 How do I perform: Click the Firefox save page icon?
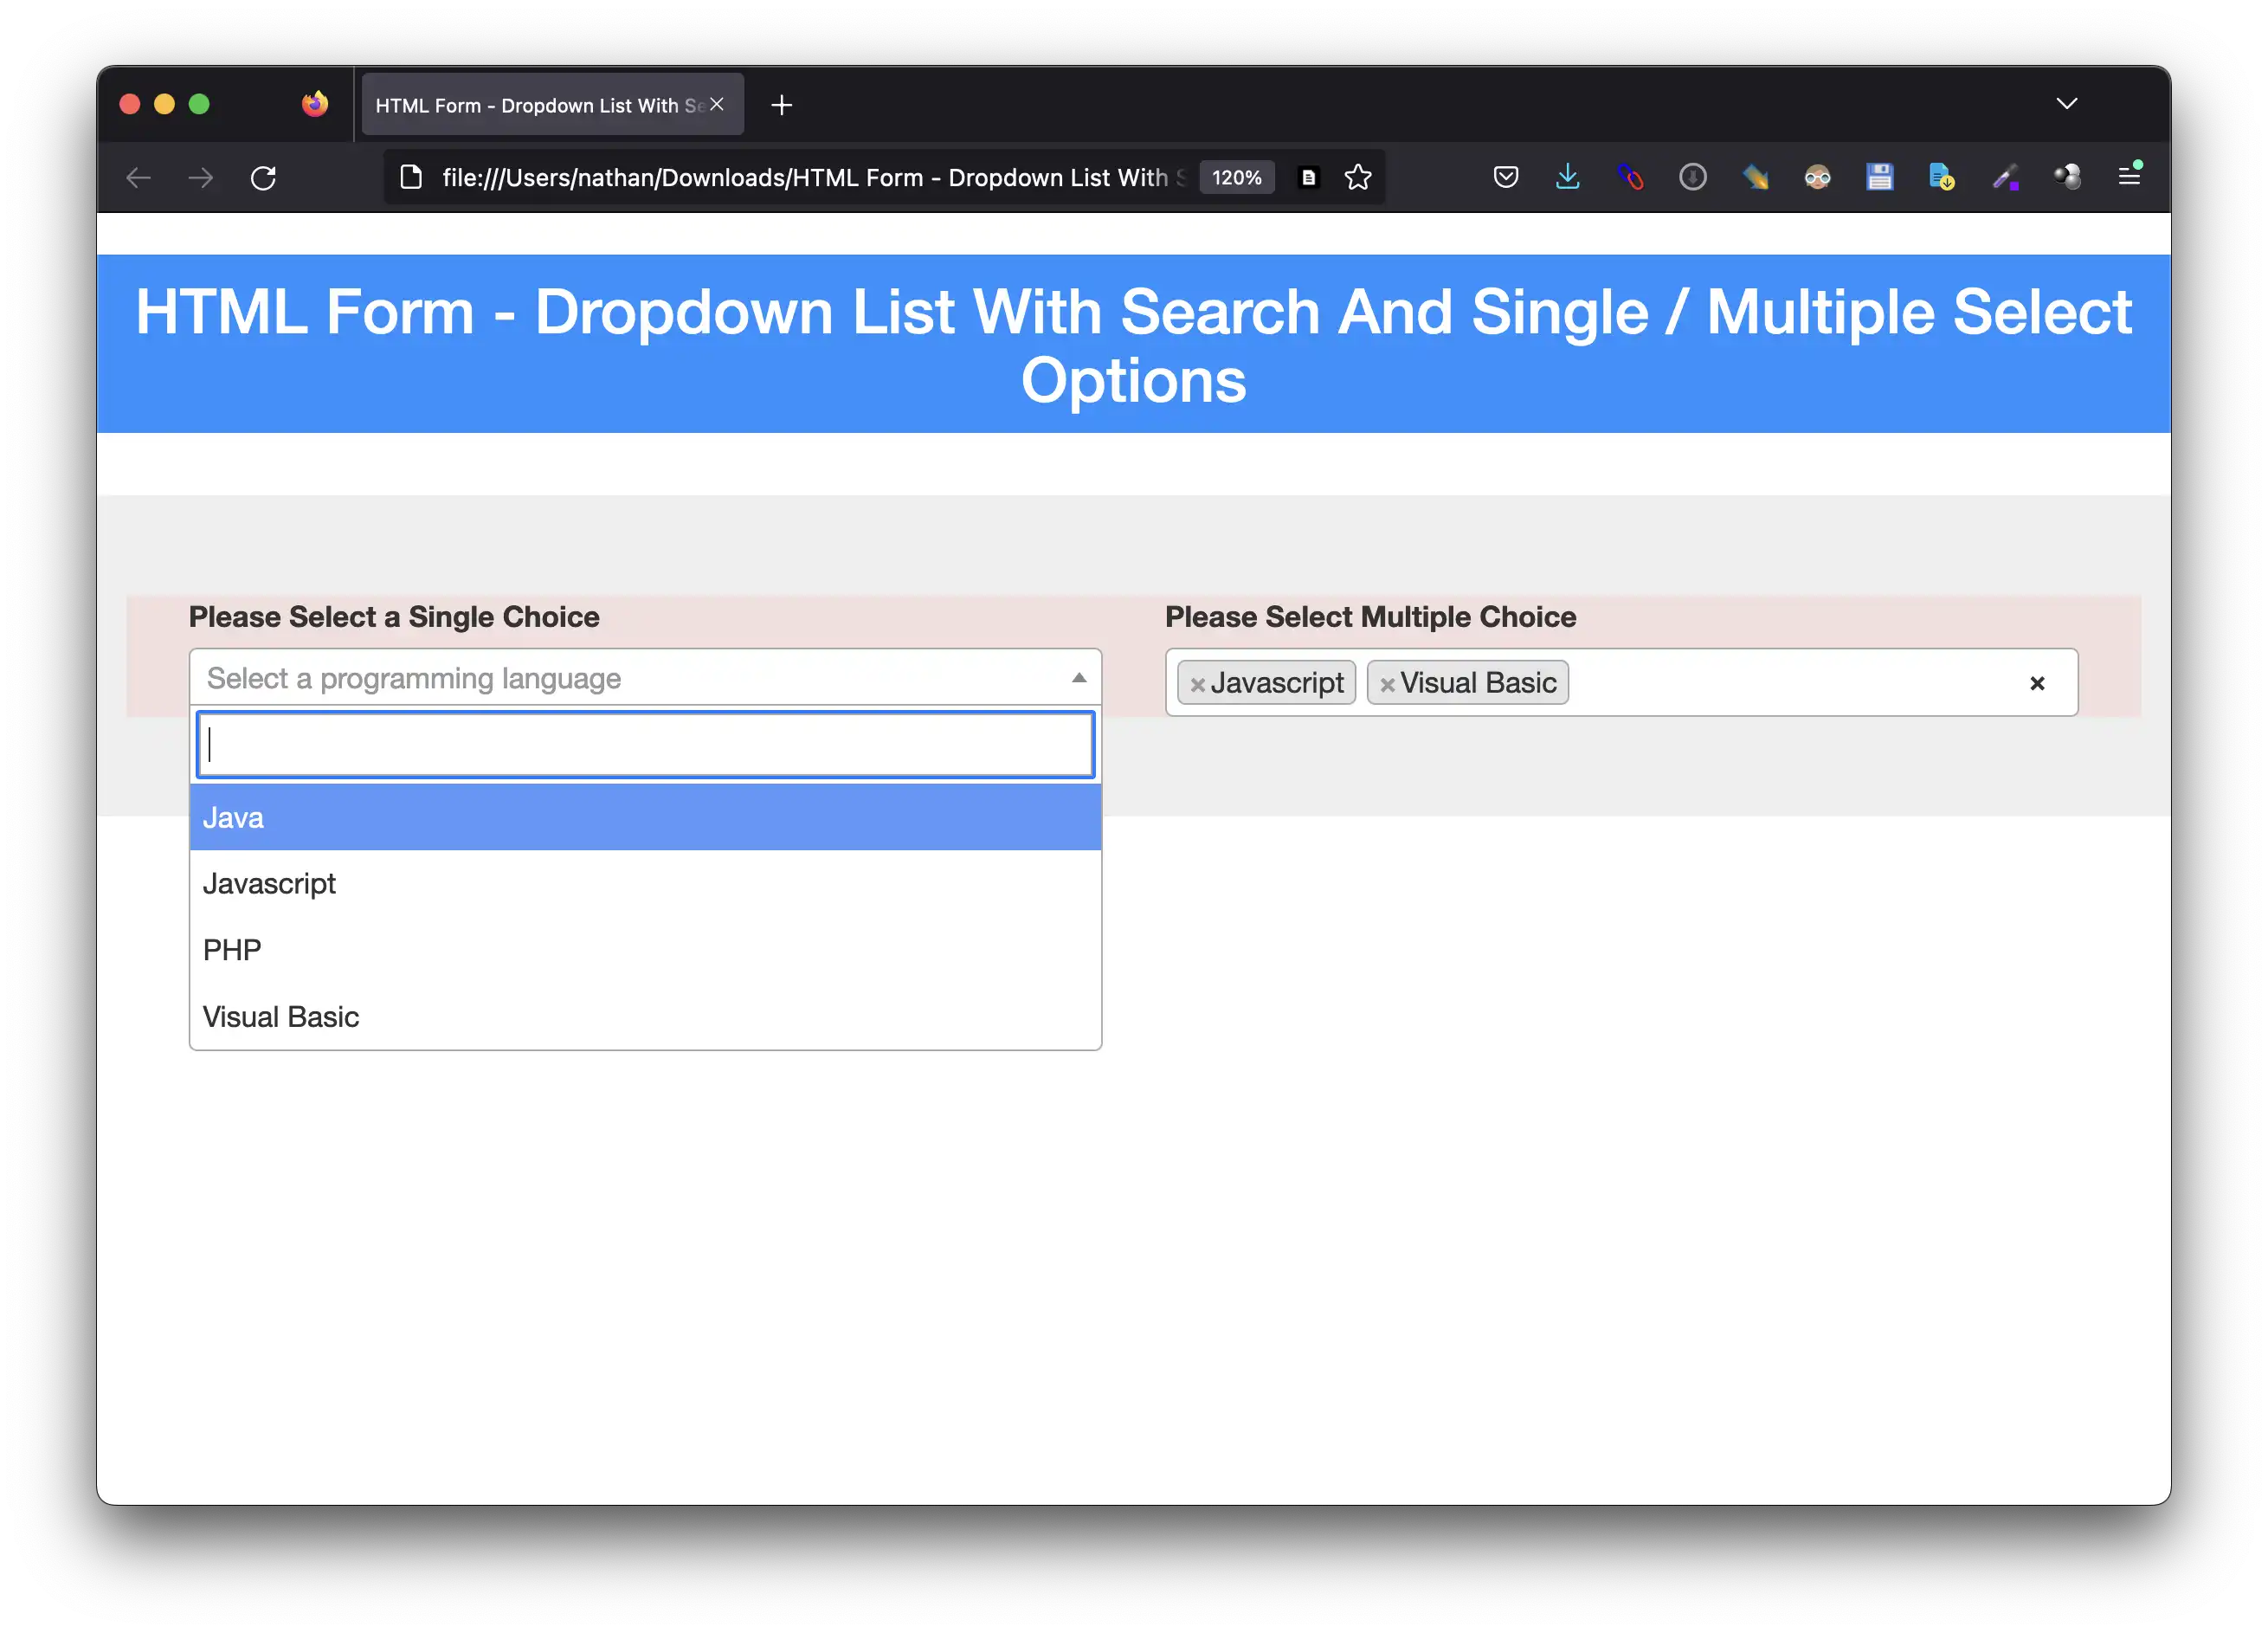(1880, 174)
